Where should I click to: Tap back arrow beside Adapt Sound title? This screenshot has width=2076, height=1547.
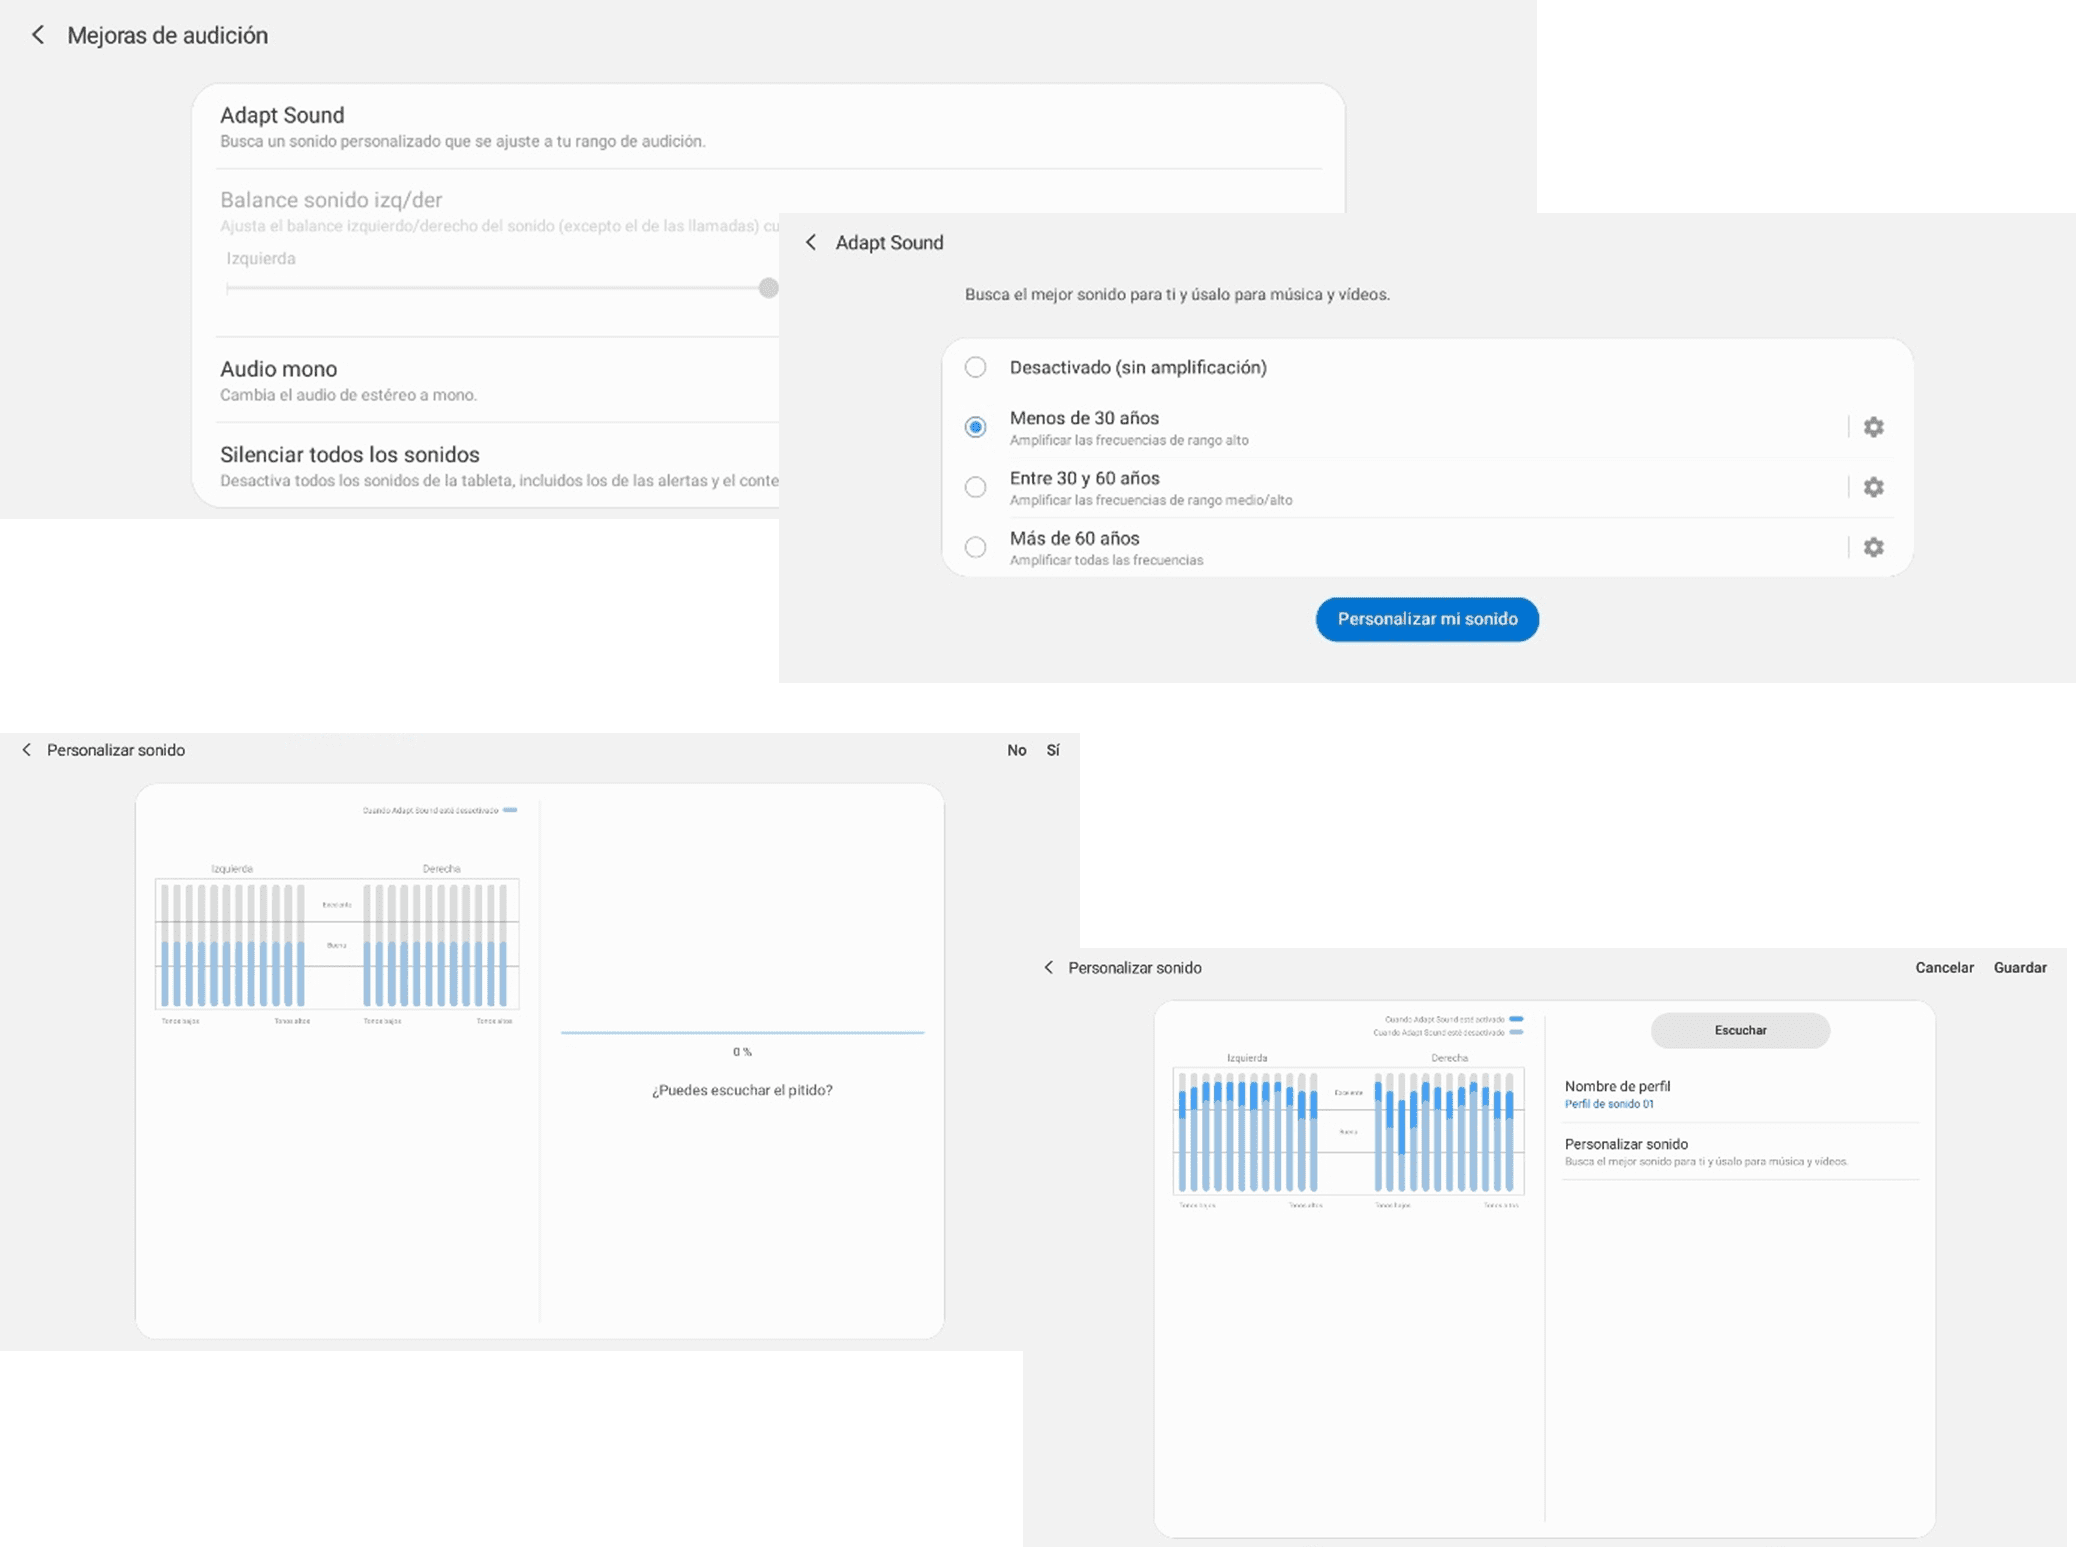(x=811, y=242)
